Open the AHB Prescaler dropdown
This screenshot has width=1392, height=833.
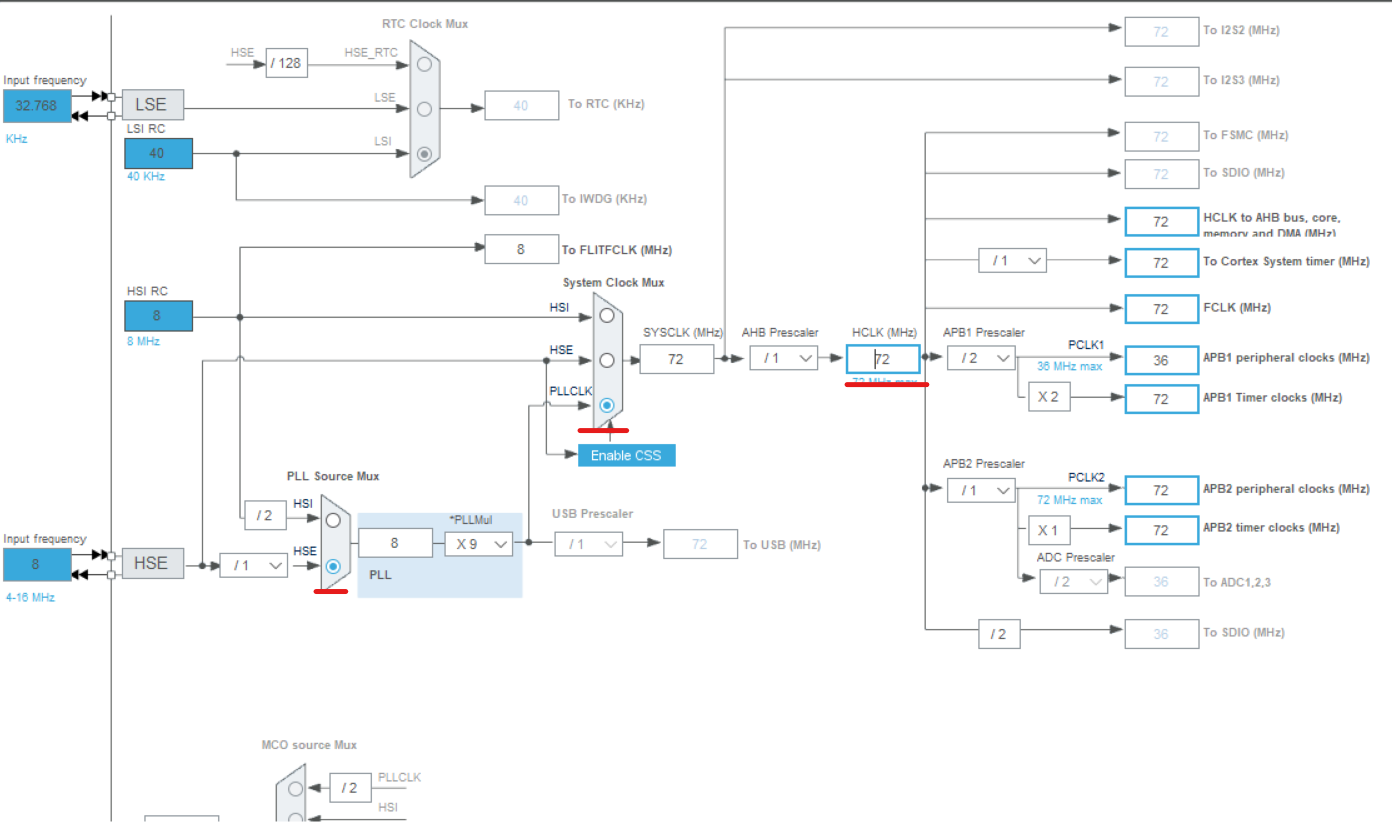pos(784,358)
